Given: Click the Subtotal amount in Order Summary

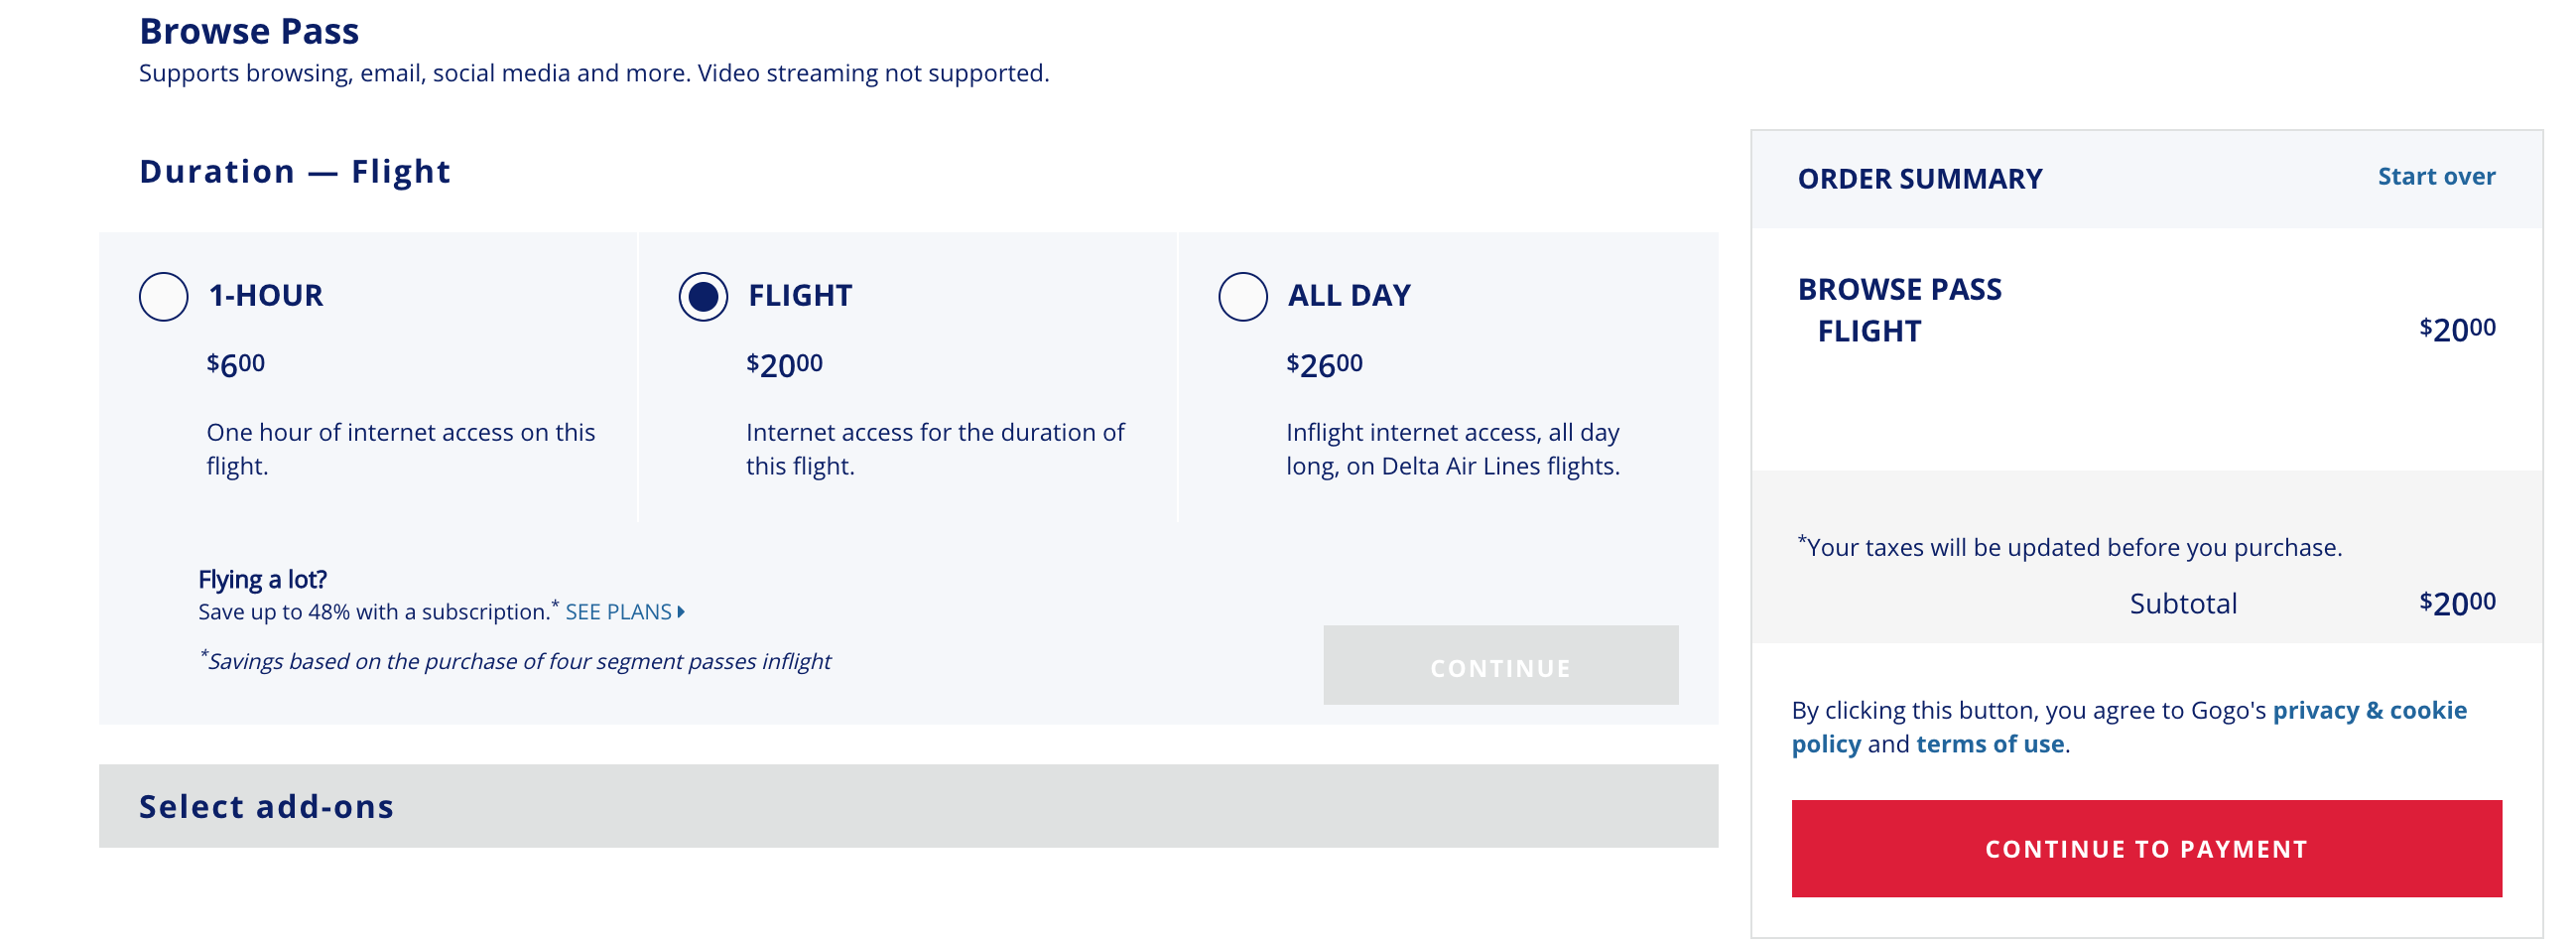Looking at the screenshot, I should (2456, 603).
